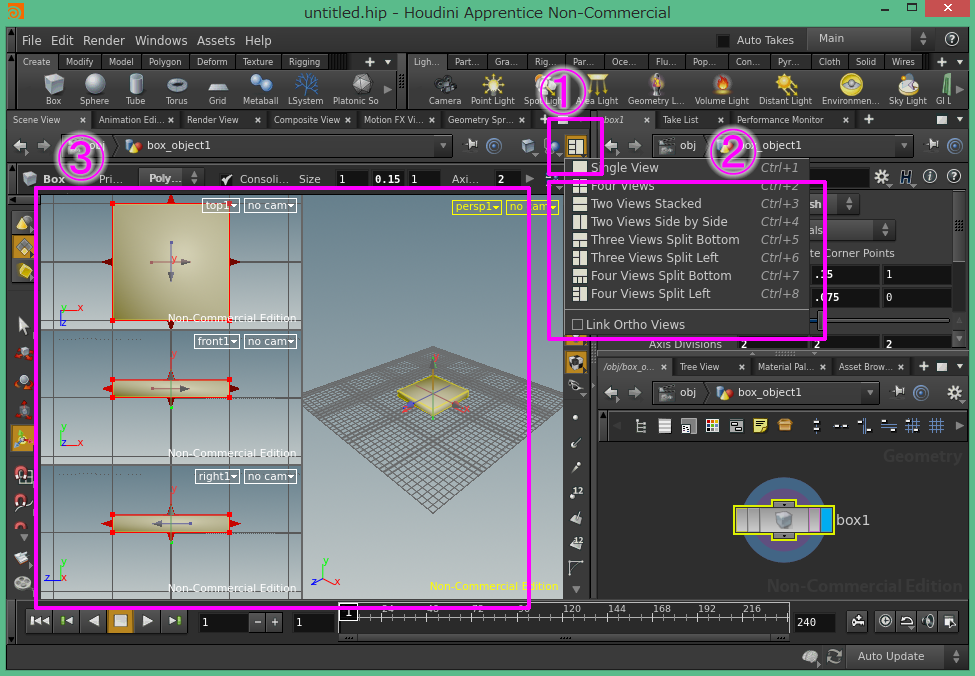Select the box1 node in network
This screenshot has height=676, width=975.
tap(783, 520)
